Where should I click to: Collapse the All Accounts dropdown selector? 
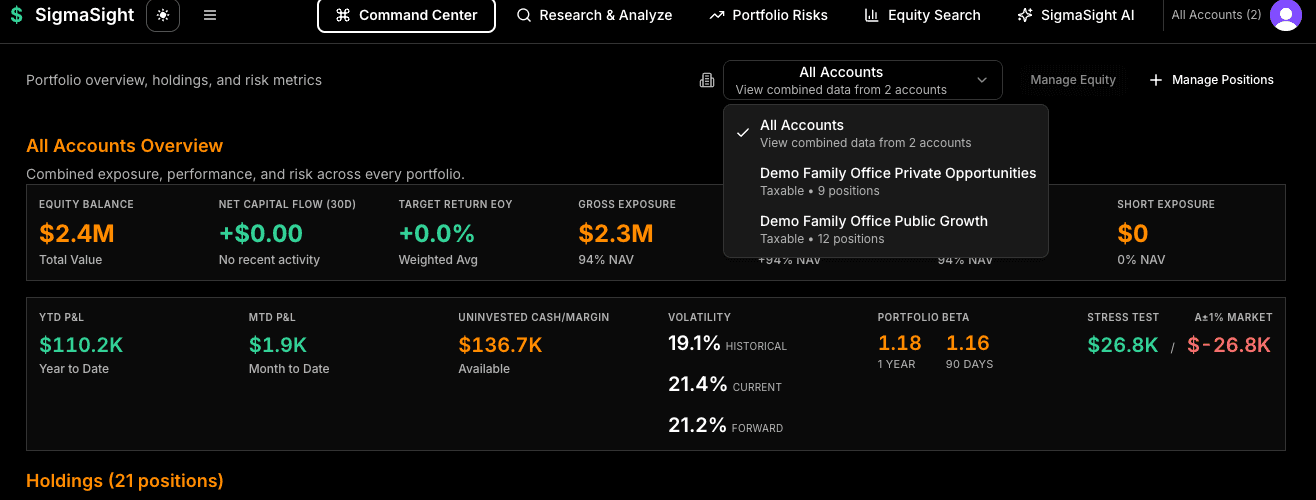coord(863,80)
